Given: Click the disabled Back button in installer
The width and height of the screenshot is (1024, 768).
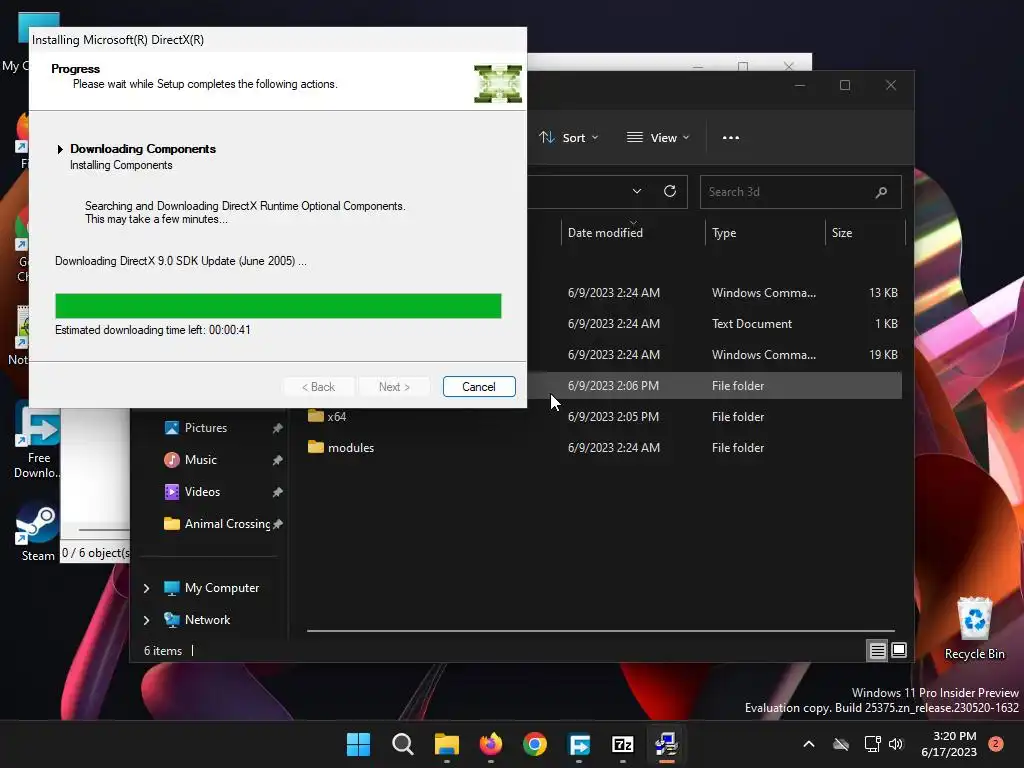Looking at the screenshot, I should point(318,387).
